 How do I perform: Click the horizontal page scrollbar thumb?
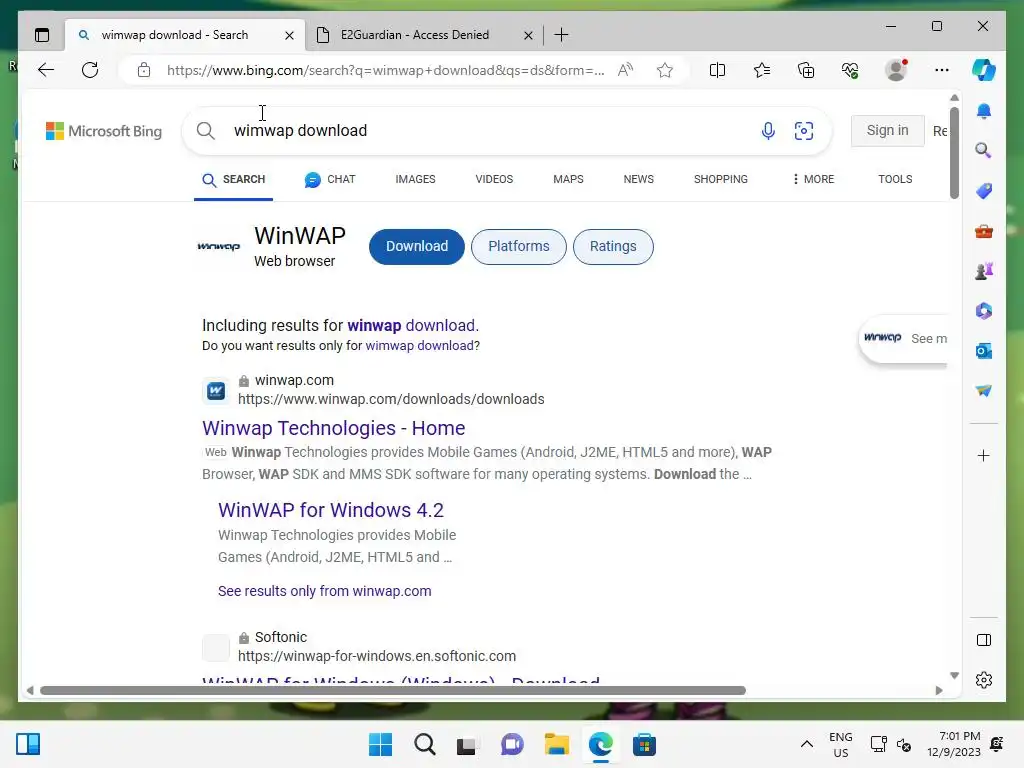pyautogui.click(x=392, y=690)
